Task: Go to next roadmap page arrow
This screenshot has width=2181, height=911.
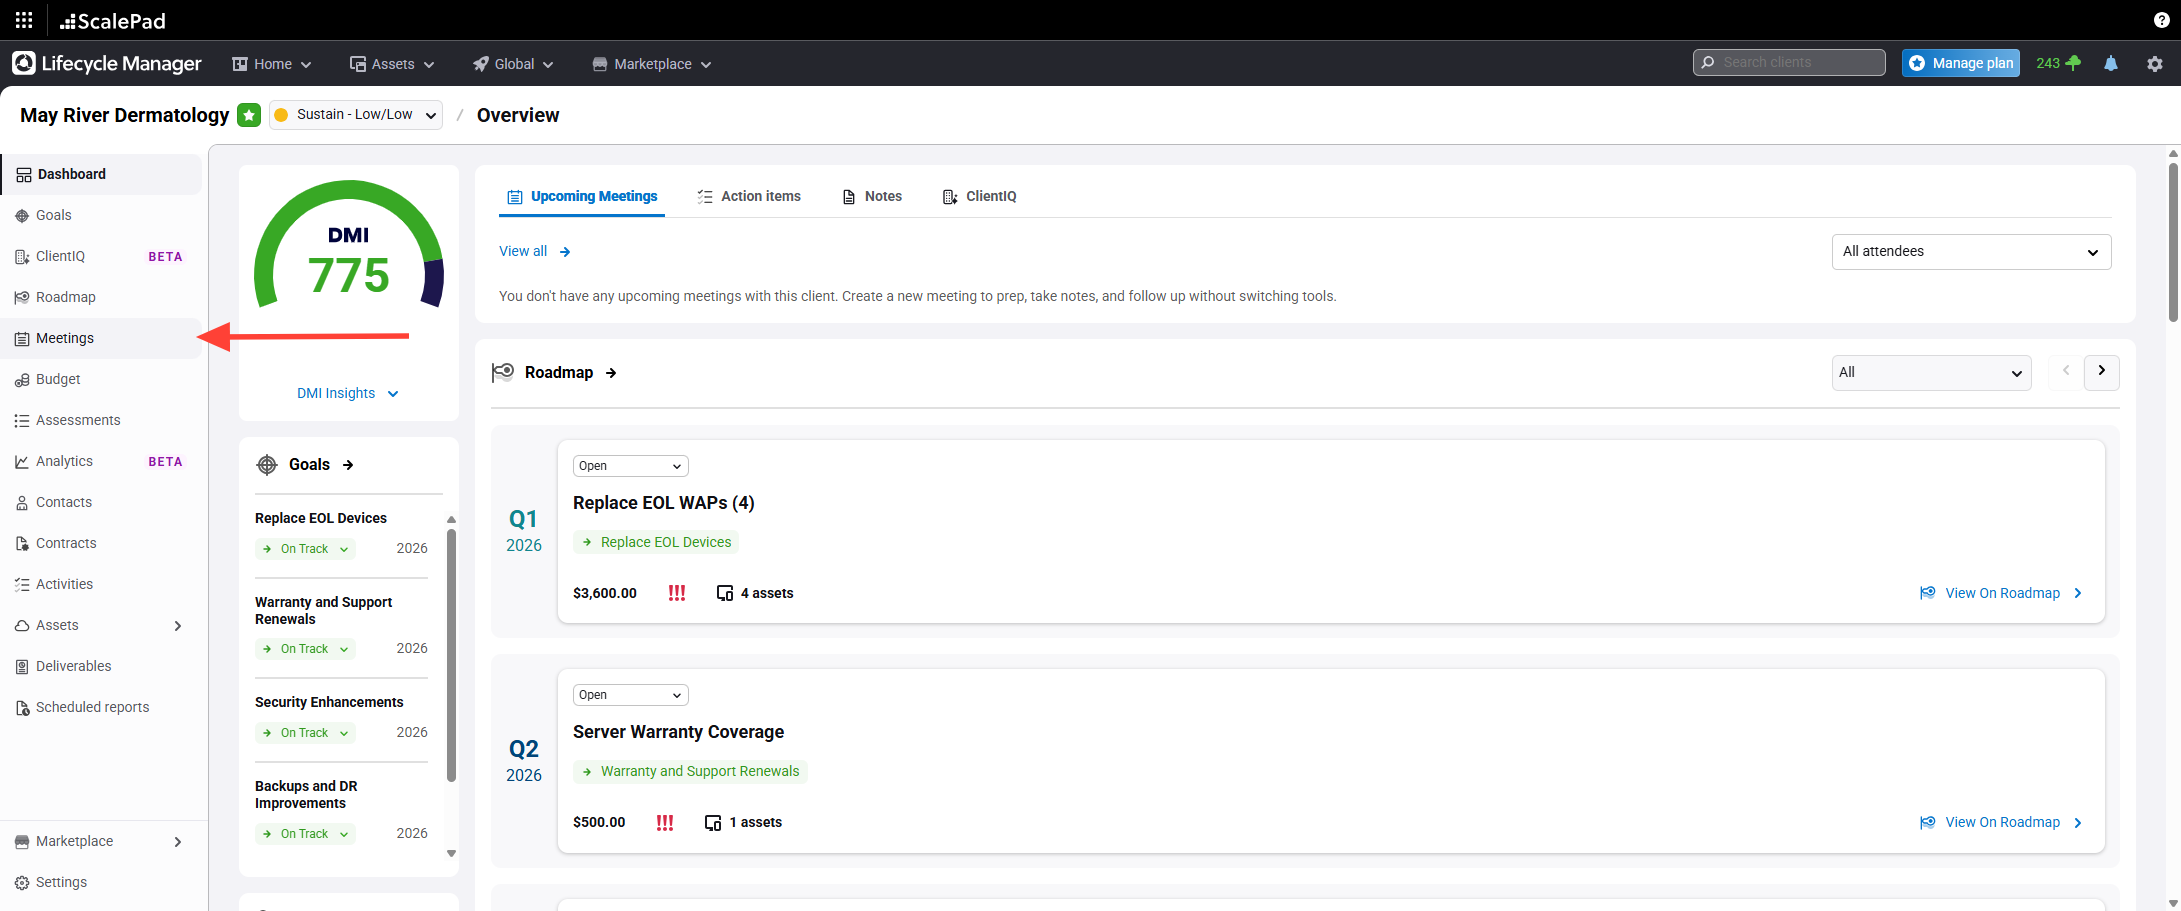Action: tap(2101, 372)
